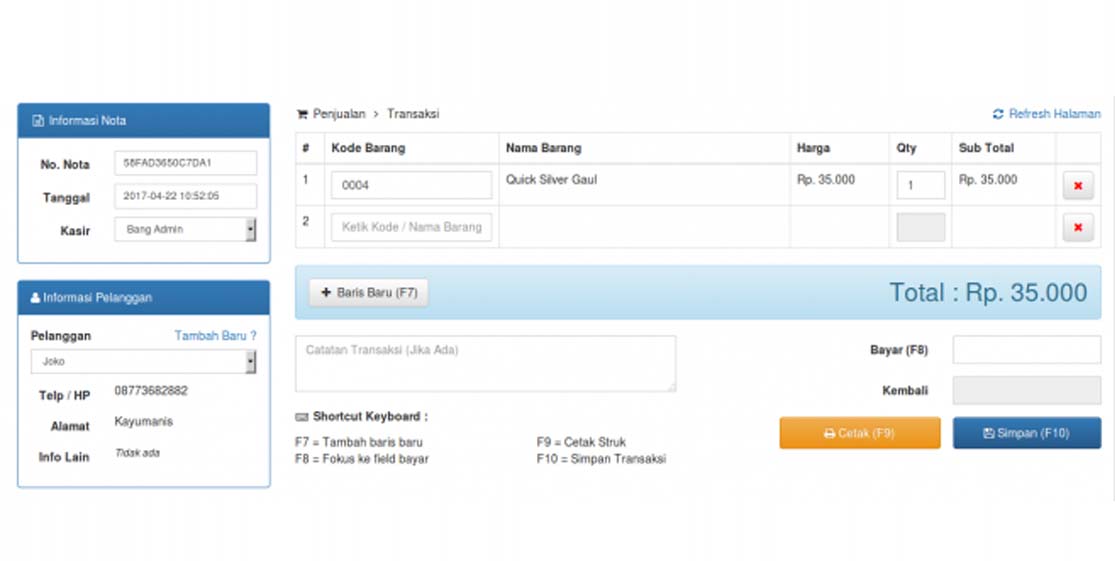Image resolution: width=1115 pixels, height=561 pixels.
Task: Click the Ketik Kode / Nama Barang field
Action: 411,227
